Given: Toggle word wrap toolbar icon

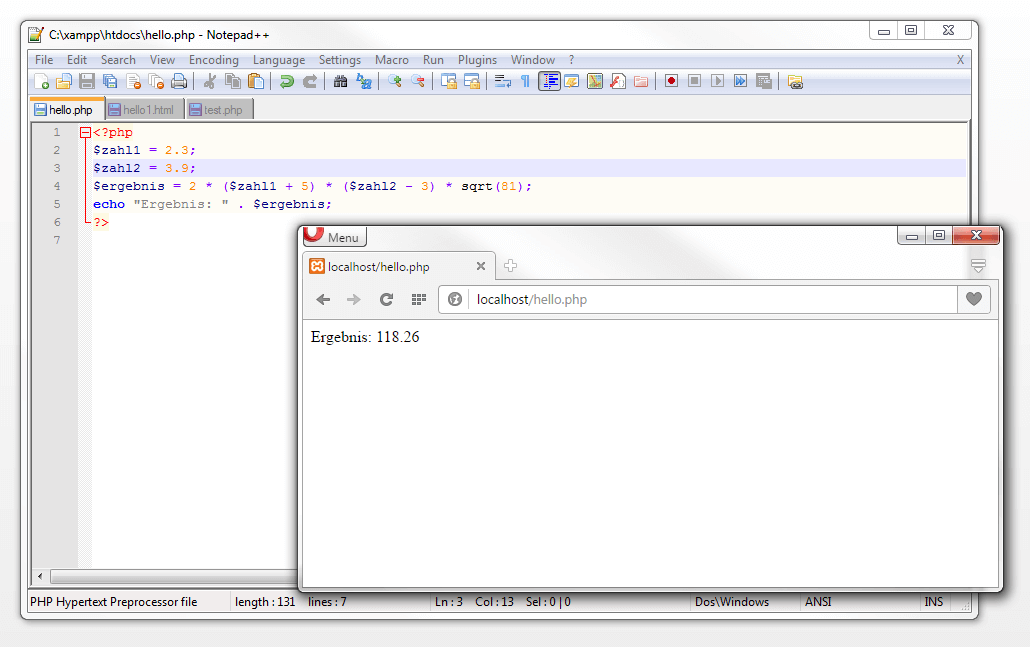Looking at the screenshot, I should (503, 81).
